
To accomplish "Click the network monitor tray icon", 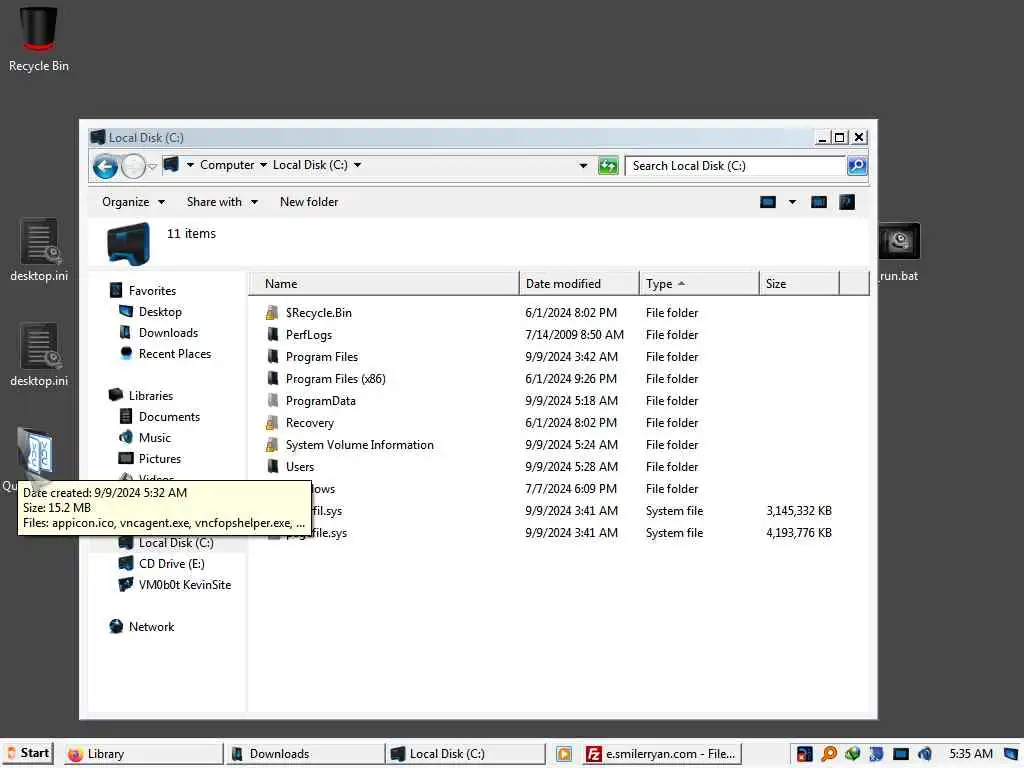I will [x=901, y=754].
